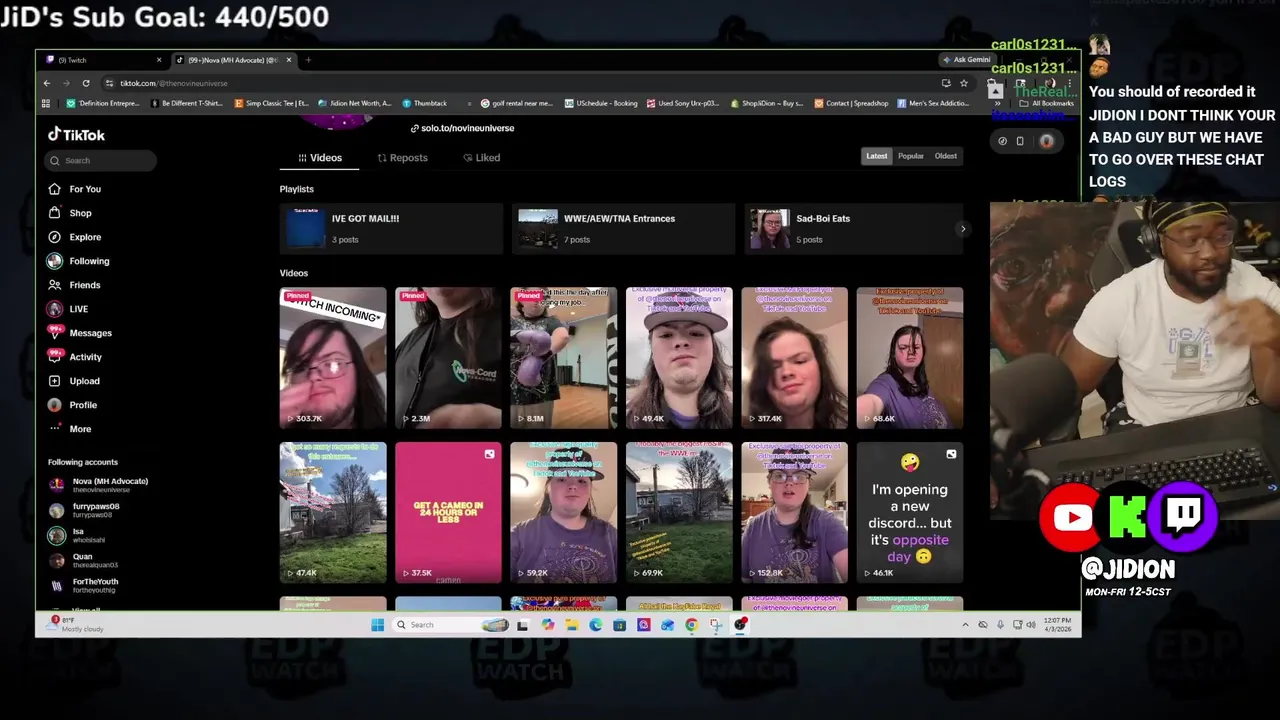
Task: Open pinned video with 303.7K views
Action: click(x=333, y=357)
